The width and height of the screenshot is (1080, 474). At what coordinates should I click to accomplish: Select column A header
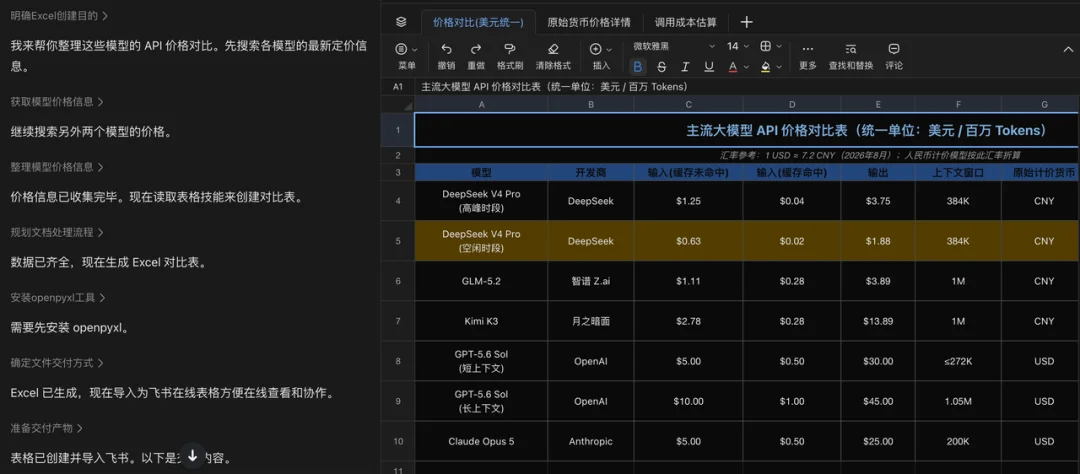click(481, 104)
